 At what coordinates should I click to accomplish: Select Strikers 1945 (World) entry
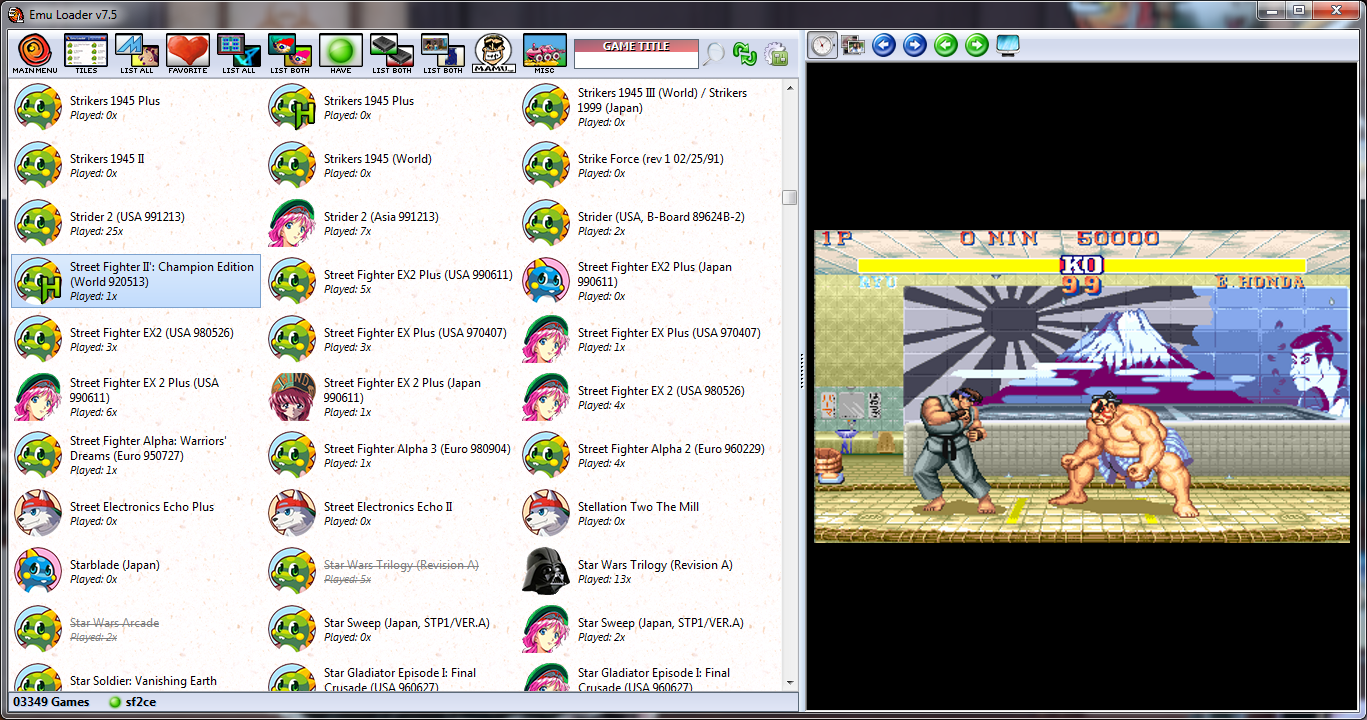point(390,166)
